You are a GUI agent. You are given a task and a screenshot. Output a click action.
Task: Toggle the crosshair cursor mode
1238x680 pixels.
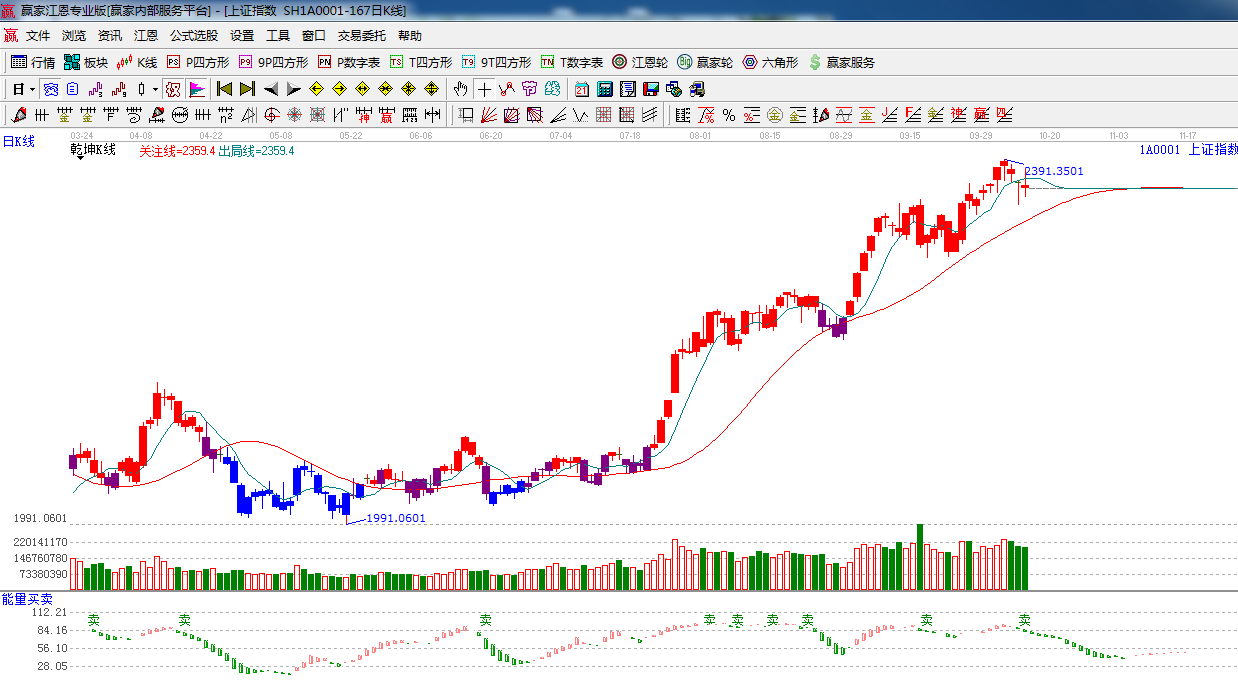coord(484,89)
